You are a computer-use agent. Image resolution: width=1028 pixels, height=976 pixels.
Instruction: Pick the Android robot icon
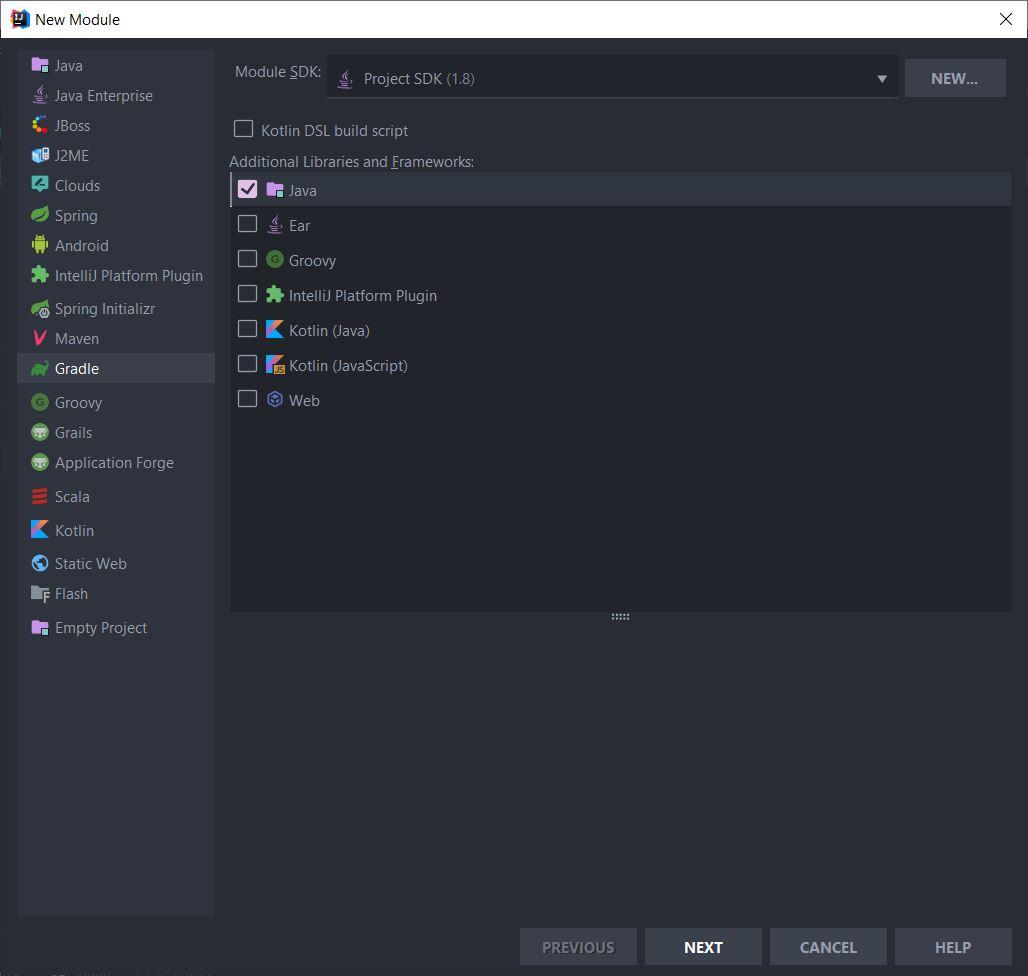[x=40, y=244]
